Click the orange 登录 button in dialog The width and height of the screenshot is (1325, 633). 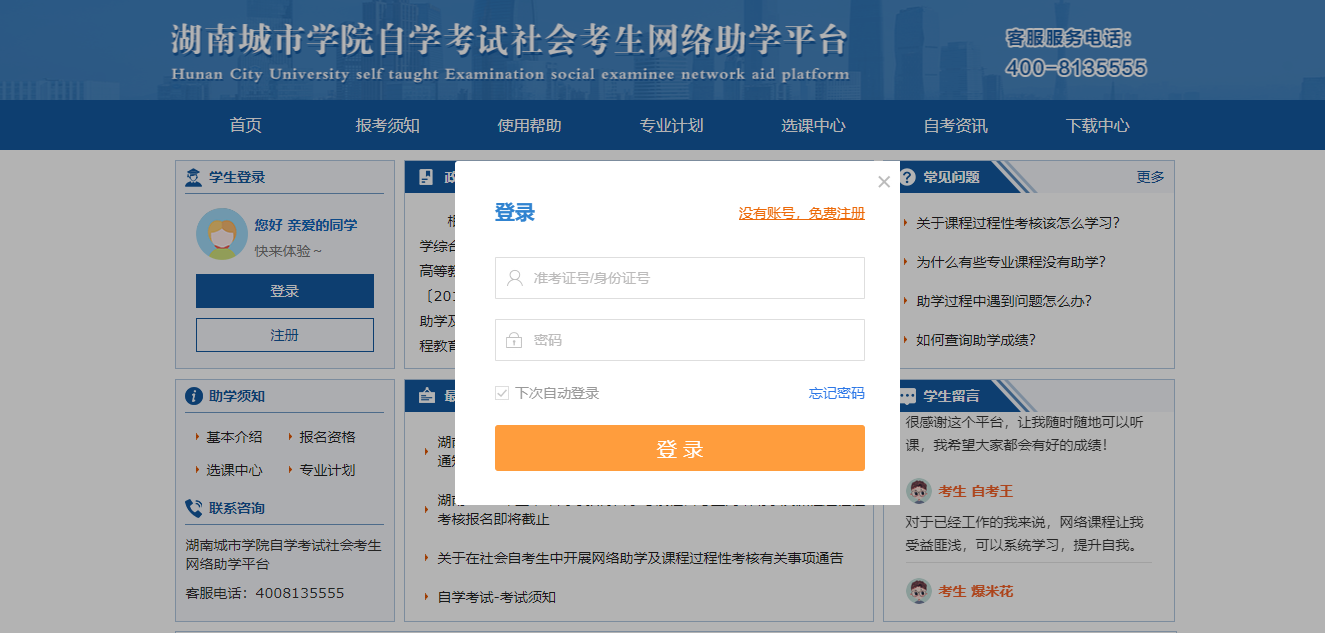tap(680, 448)
